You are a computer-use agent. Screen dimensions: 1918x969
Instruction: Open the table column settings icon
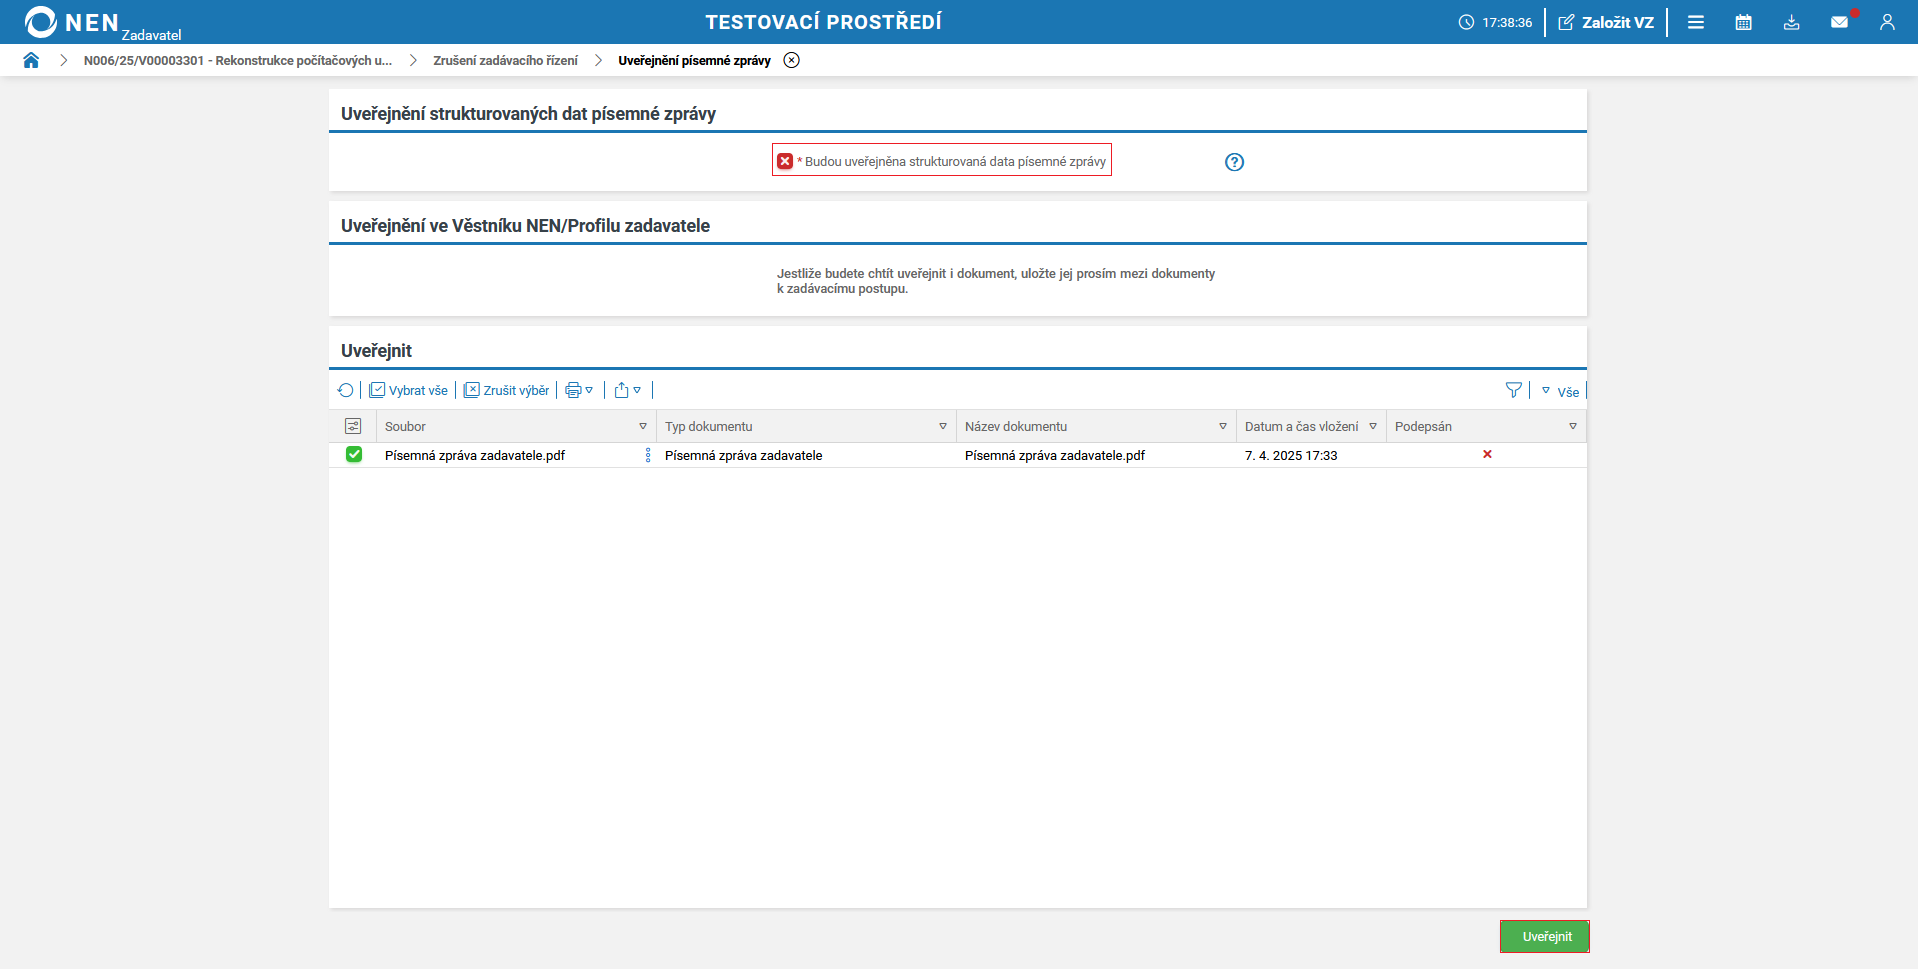click(353, 426)
